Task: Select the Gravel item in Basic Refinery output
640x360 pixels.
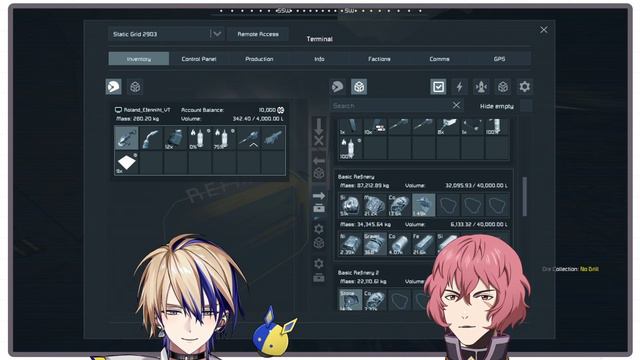Action: (375, 244)
